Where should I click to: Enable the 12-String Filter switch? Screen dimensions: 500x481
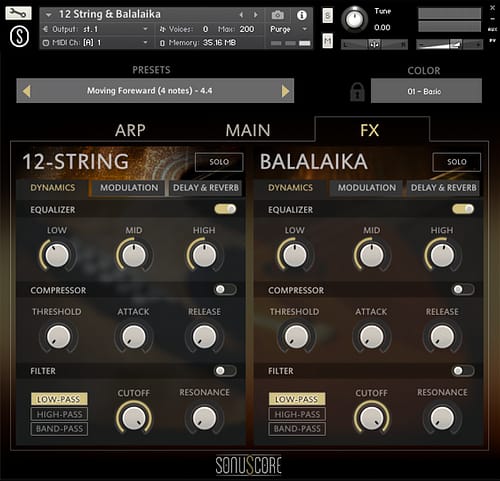226,371
